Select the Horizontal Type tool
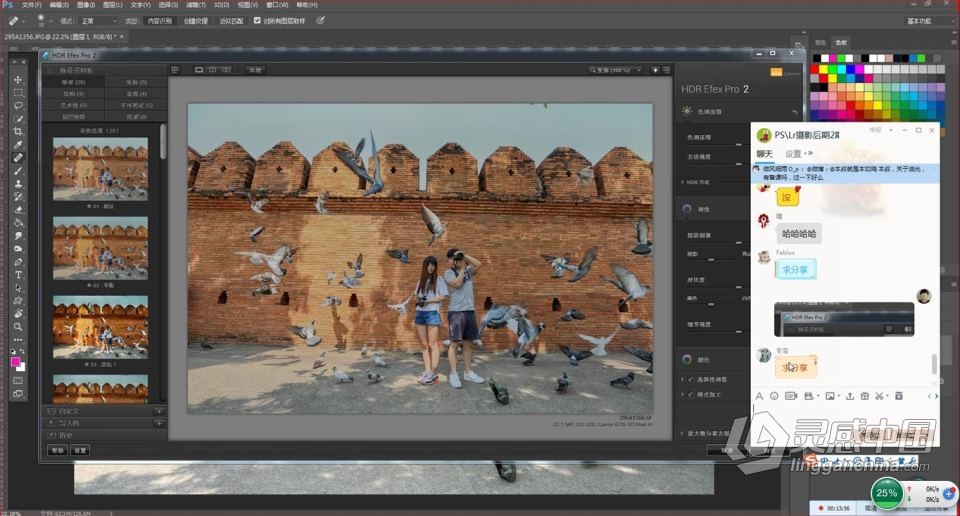Screen dimensions: 960x516 pyautogui.click(x=18, y=274)
